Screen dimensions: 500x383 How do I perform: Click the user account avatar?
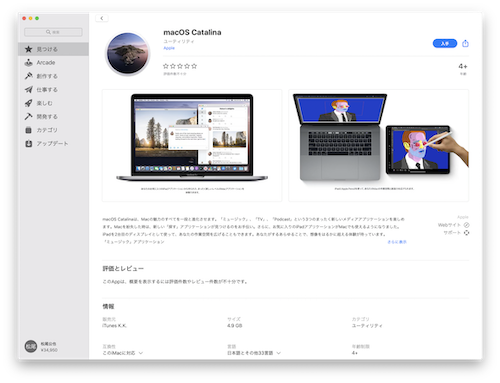click(31, 346)
